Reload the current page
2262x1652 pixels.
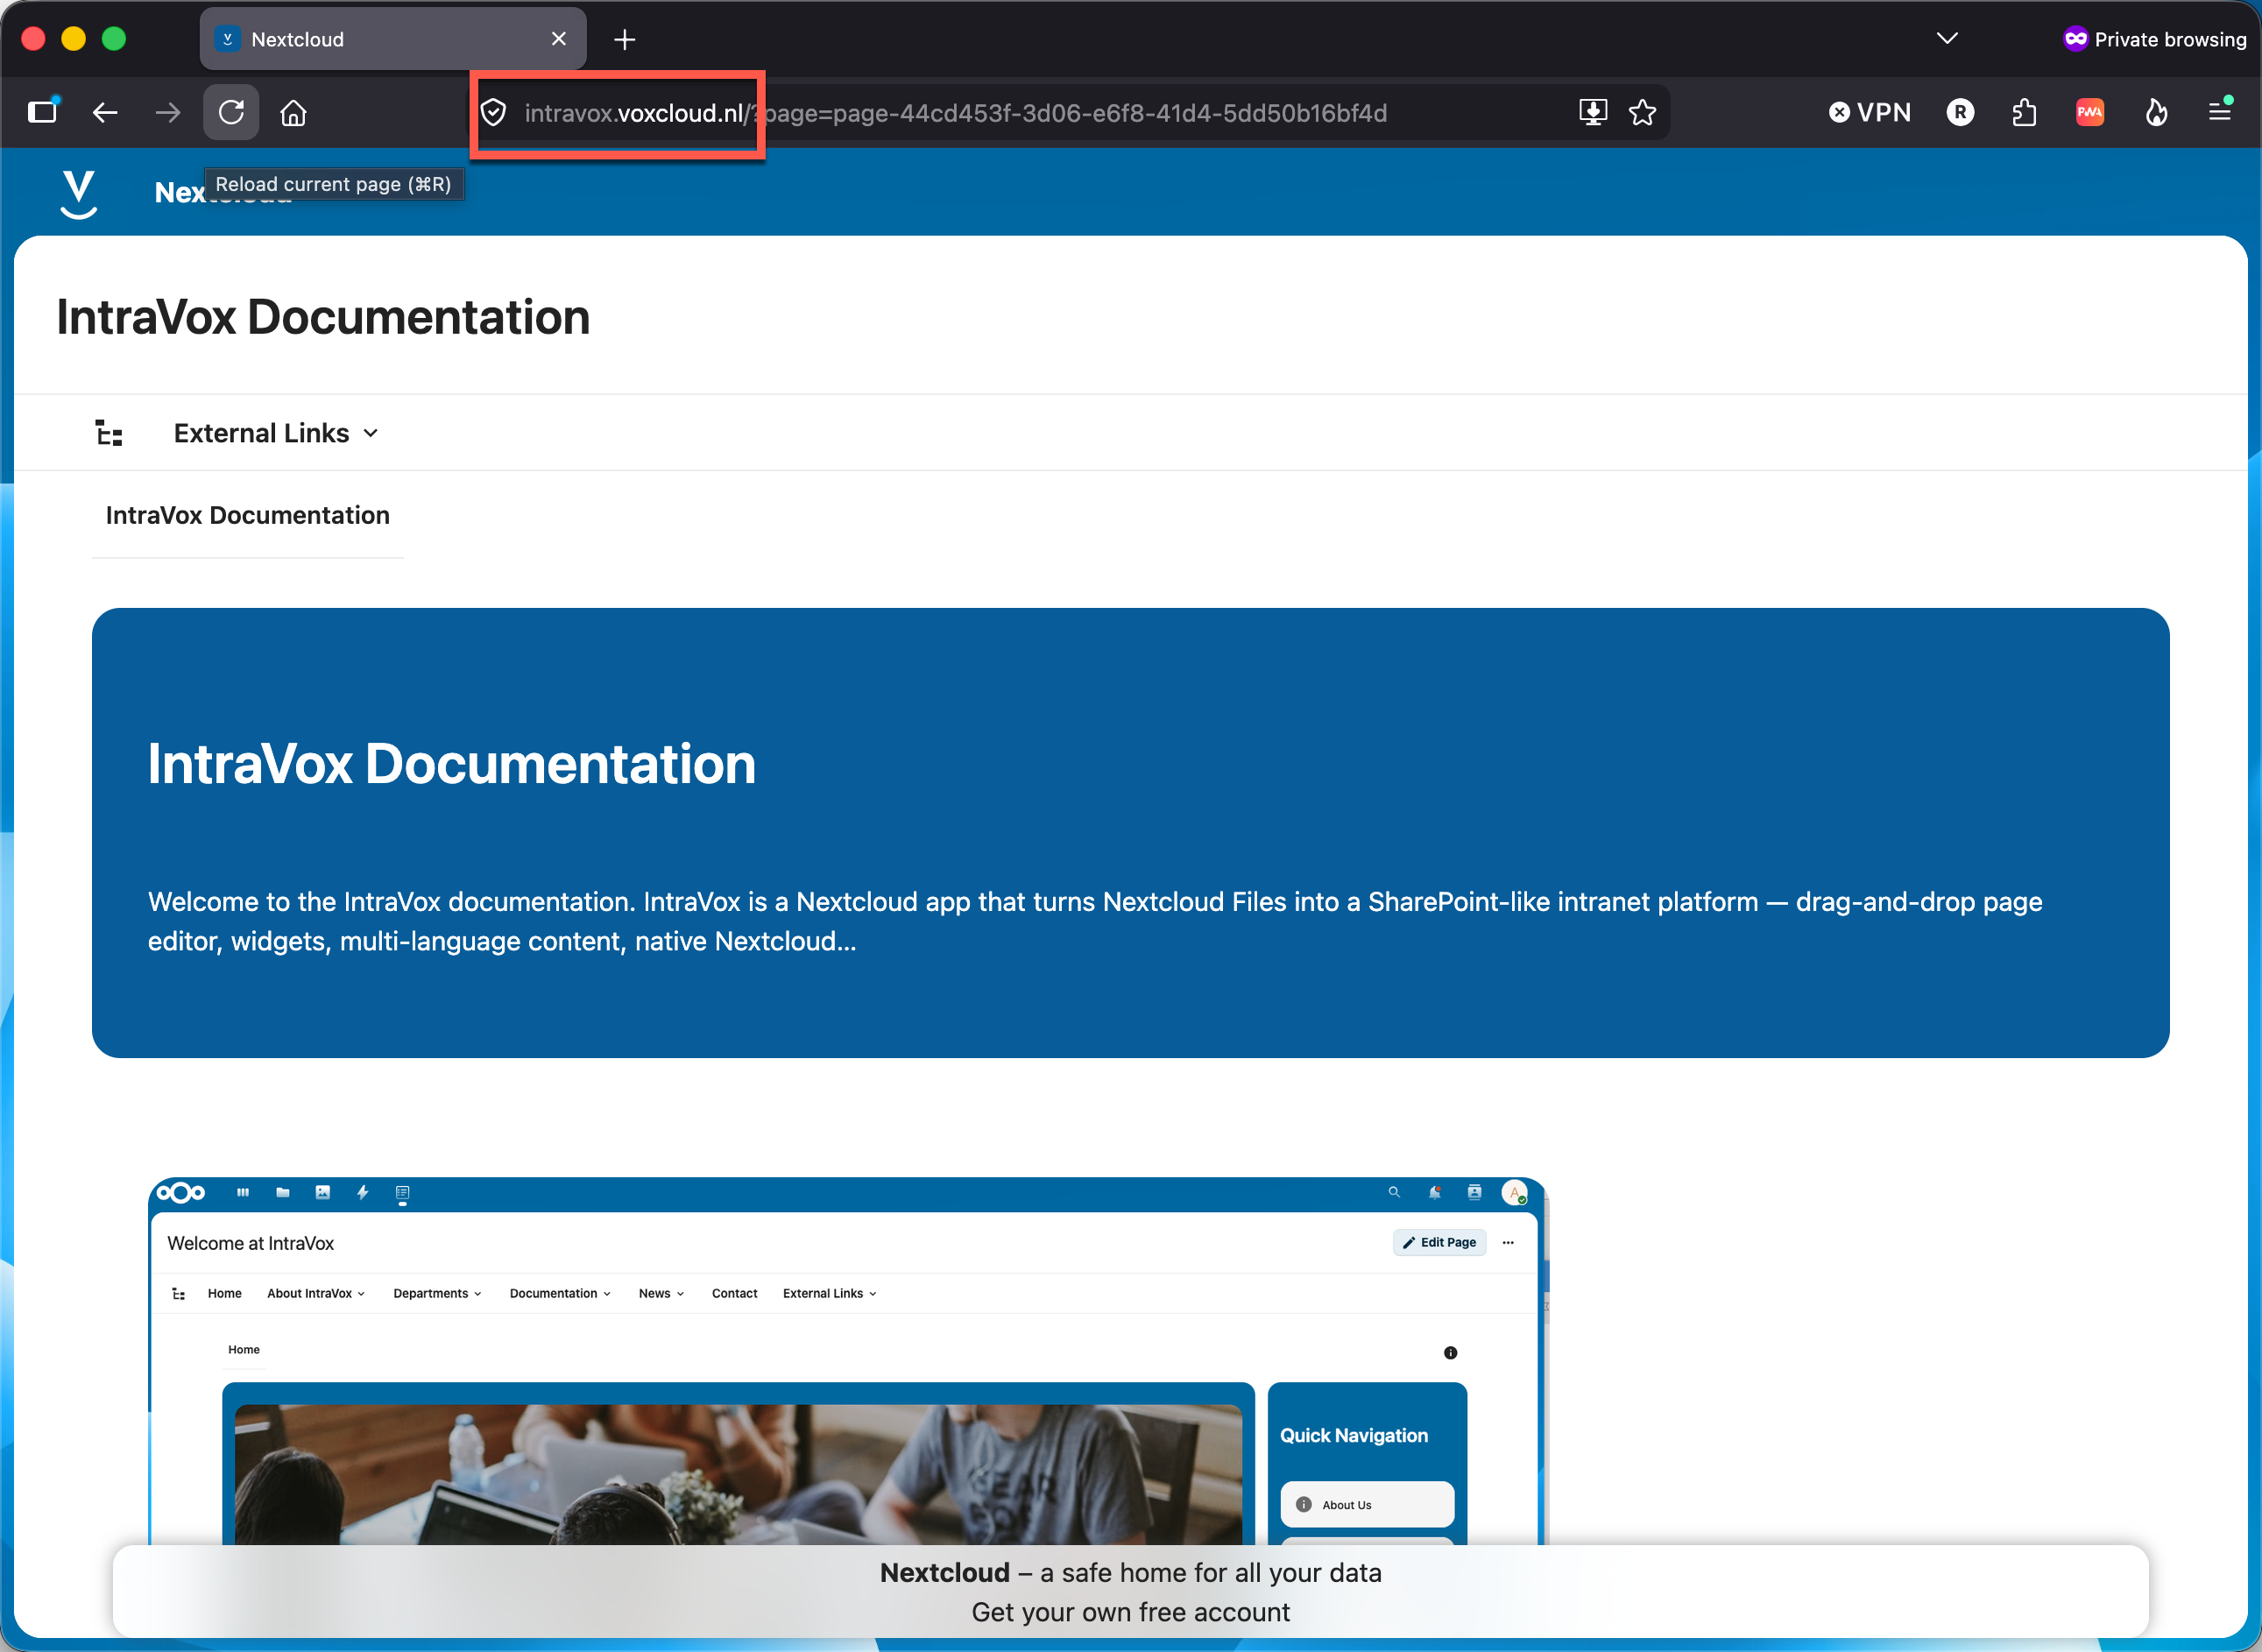point(231,112)
